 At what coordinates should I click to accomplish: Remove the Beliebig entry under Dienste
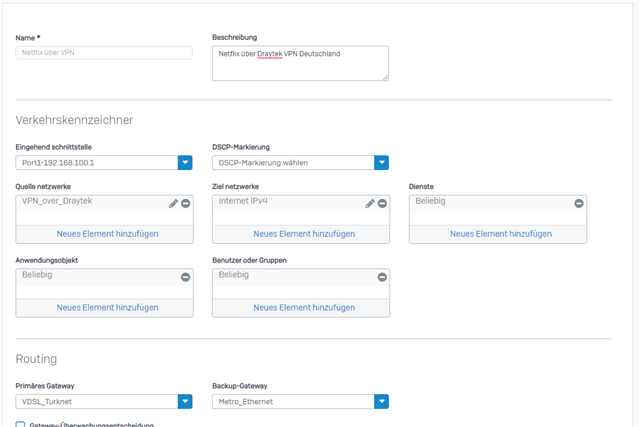click(579, 203)
